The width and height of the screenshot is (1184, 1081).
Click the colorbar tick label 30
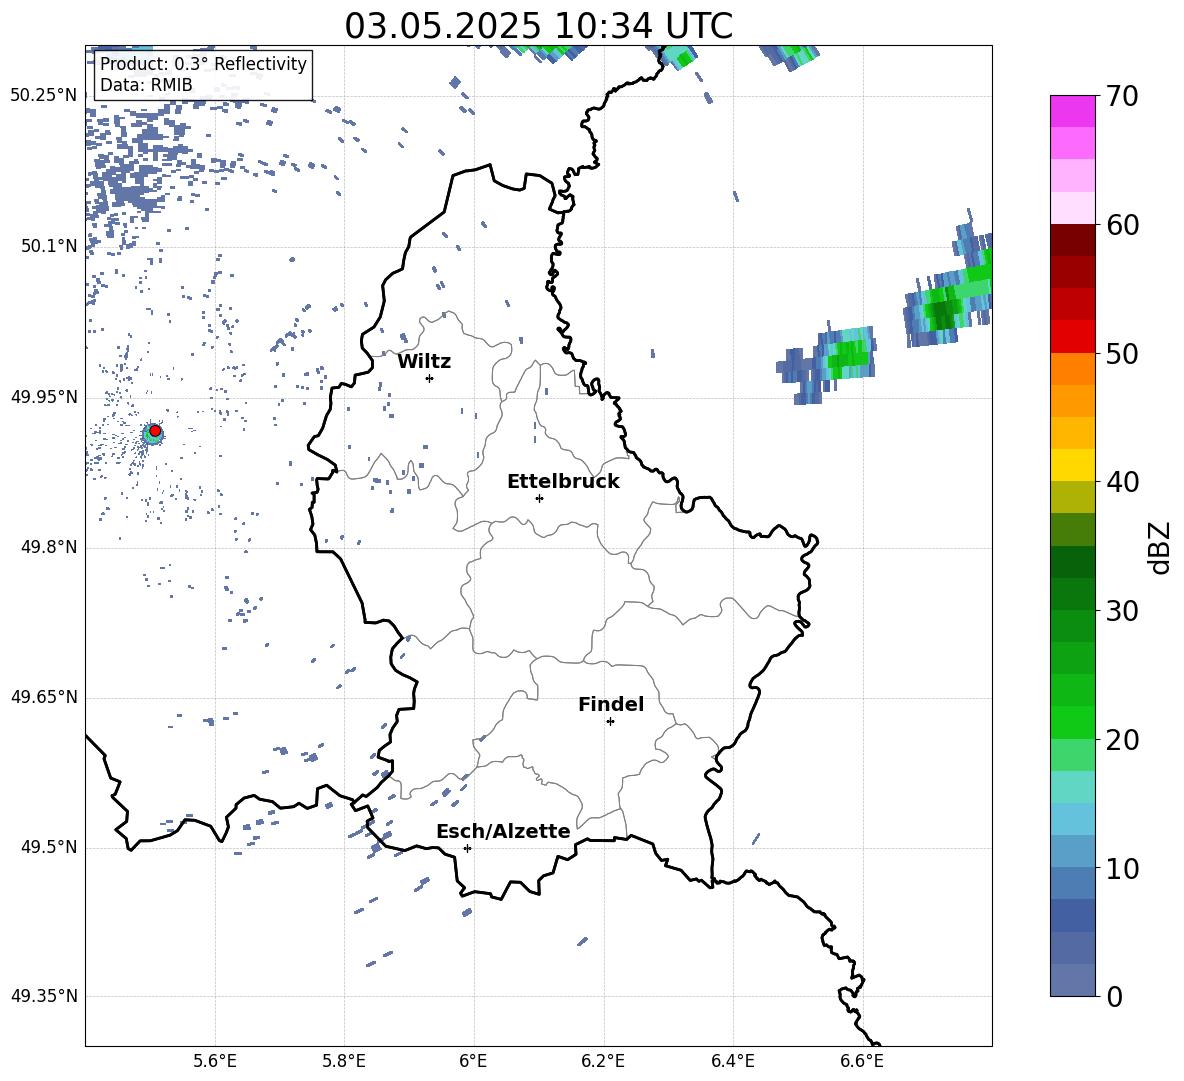(x=1122, y=610)
